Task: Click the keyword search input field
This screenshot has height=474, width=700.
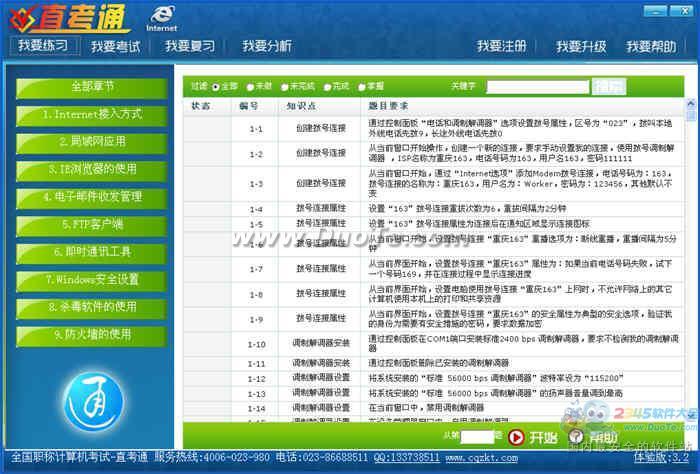Action: point(538,87)
